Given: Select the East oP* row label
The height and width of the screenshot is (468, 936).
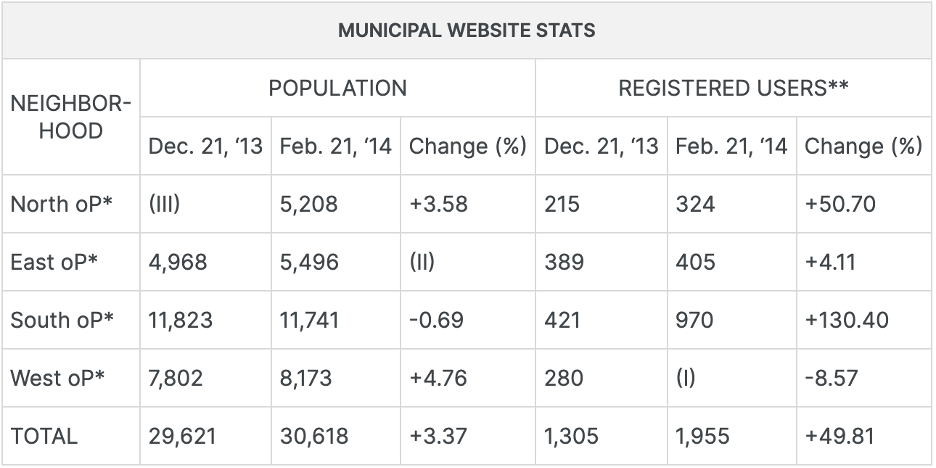Looking at the screenshot, I should coord(58,262).
